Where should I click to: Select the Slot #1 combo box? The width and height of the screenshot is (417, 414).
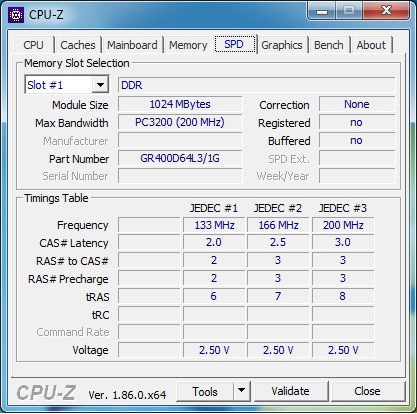[67, 85]
